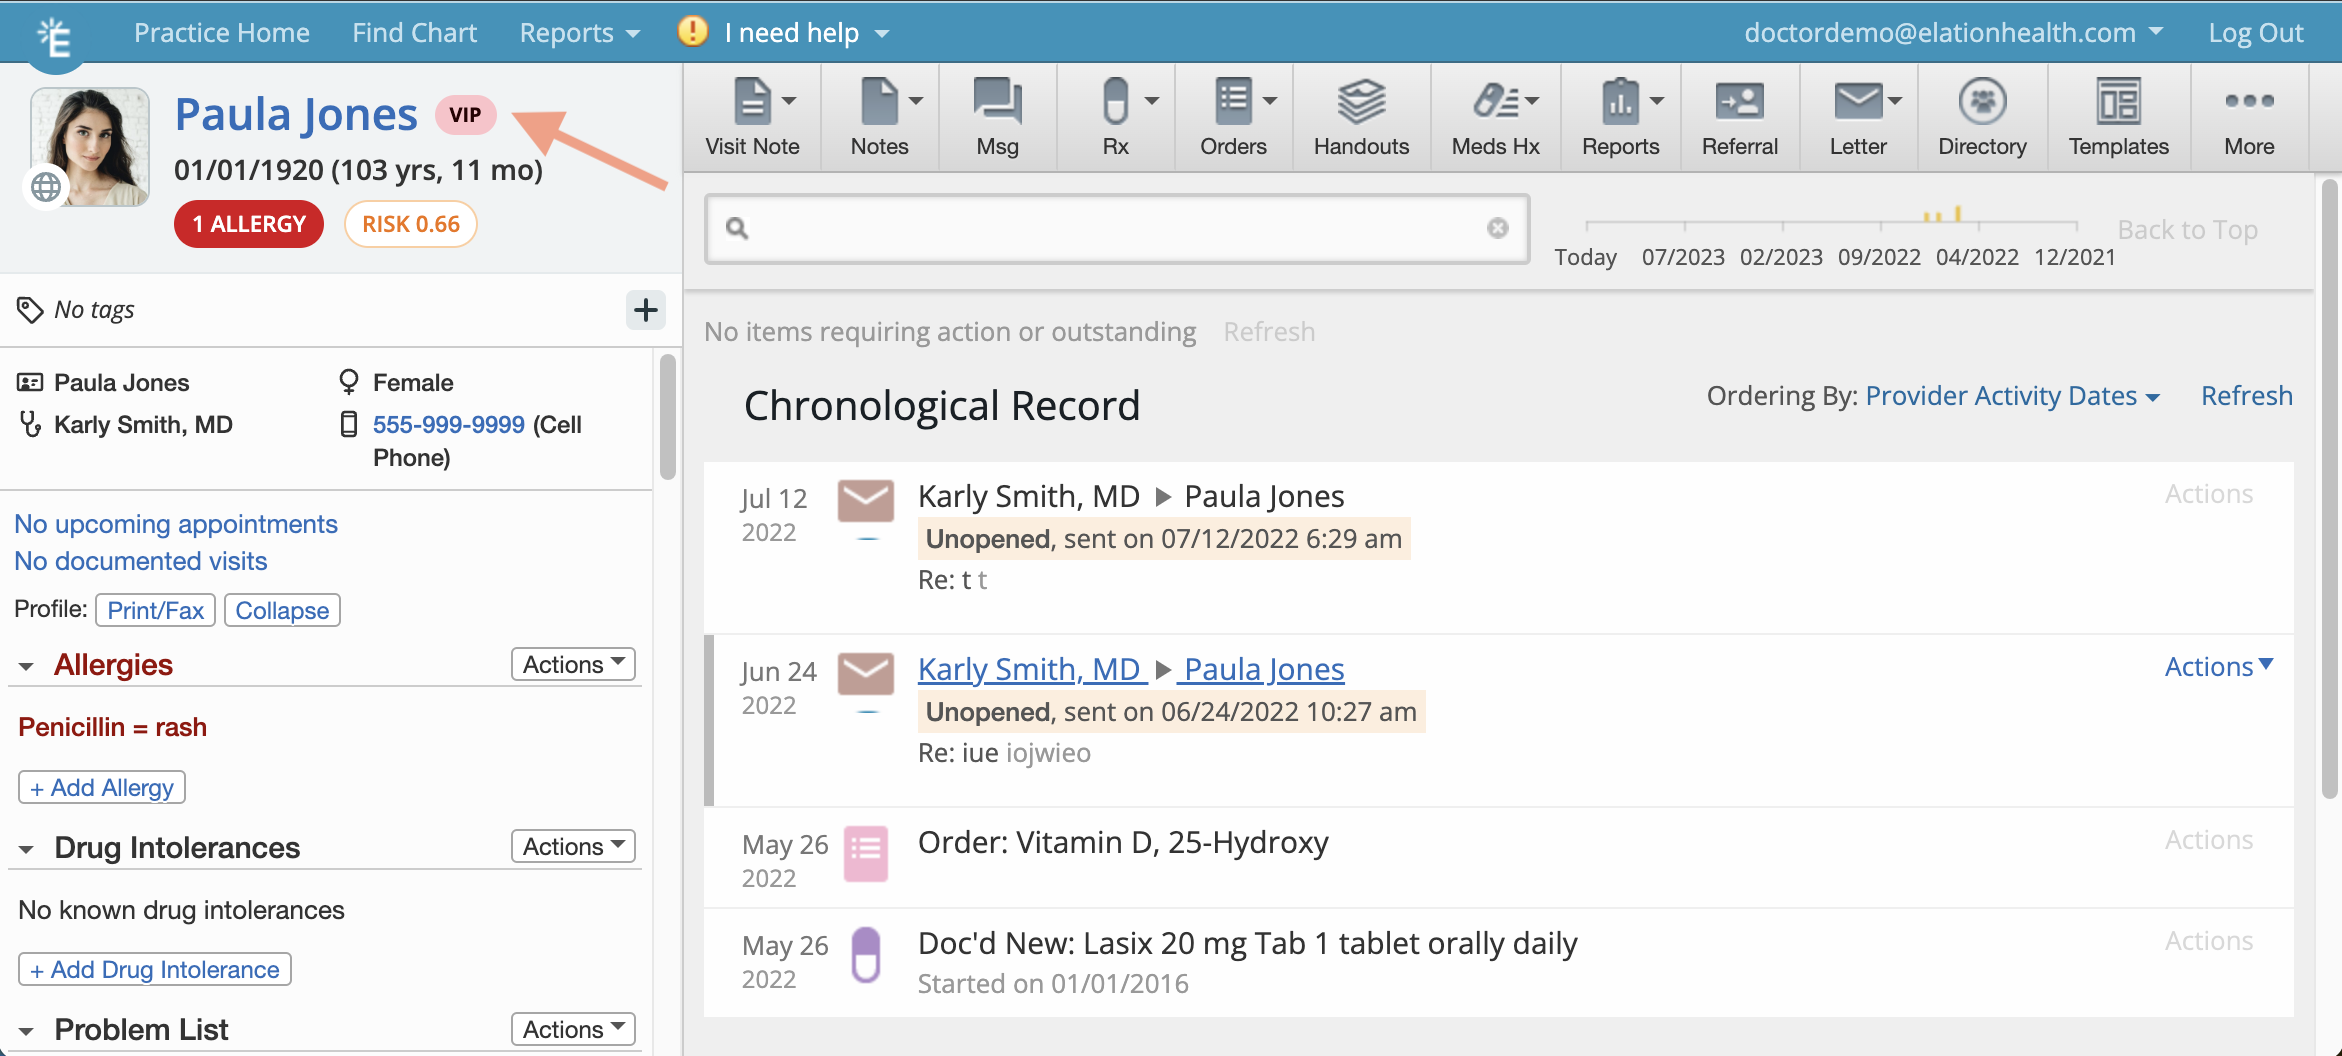Jump to 09/2022 on the timeline
The image size is (2342, 1056).
click(x=1879, y=257)
